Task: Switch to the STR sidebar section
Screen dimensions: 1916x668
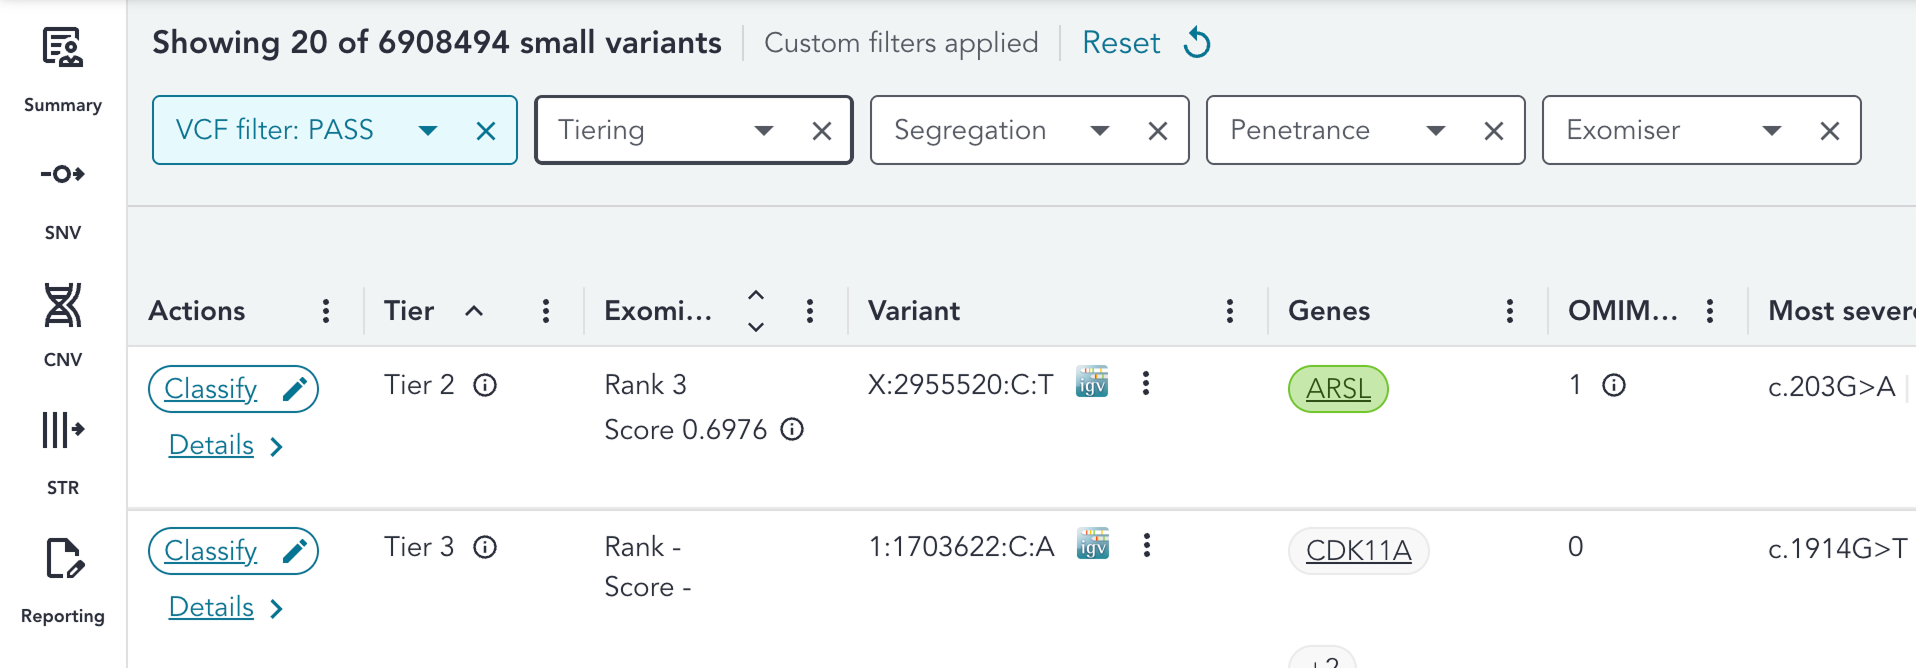Action: [62, 454]
